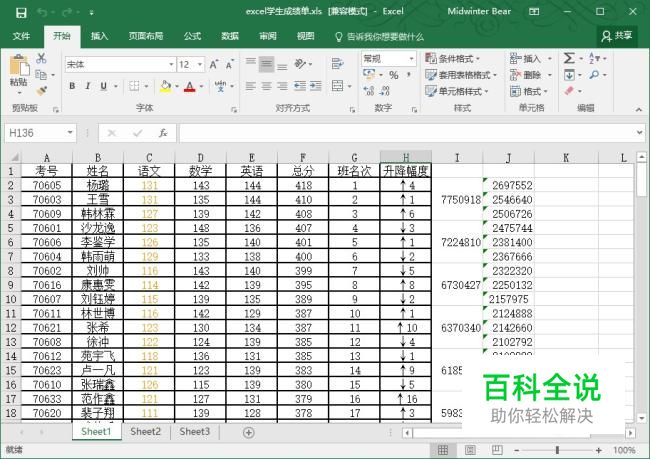Open number format dropdown

point(411,59)
